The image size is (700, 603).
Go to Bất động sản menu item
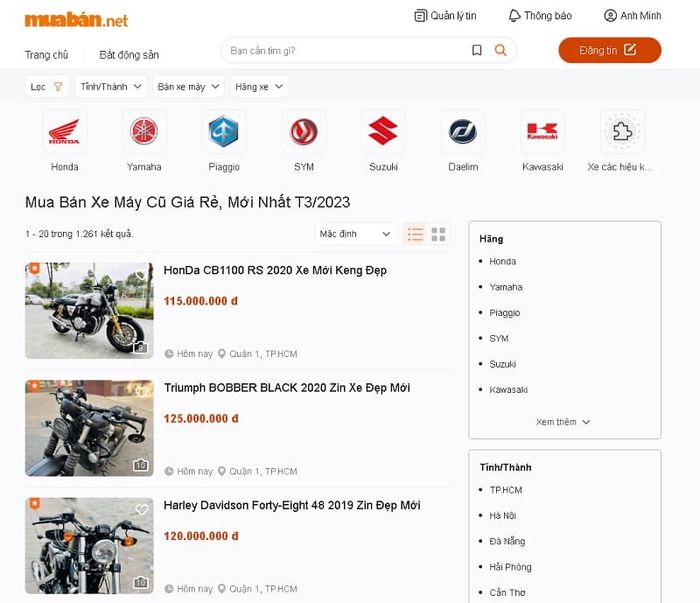[x=129, y=55]
